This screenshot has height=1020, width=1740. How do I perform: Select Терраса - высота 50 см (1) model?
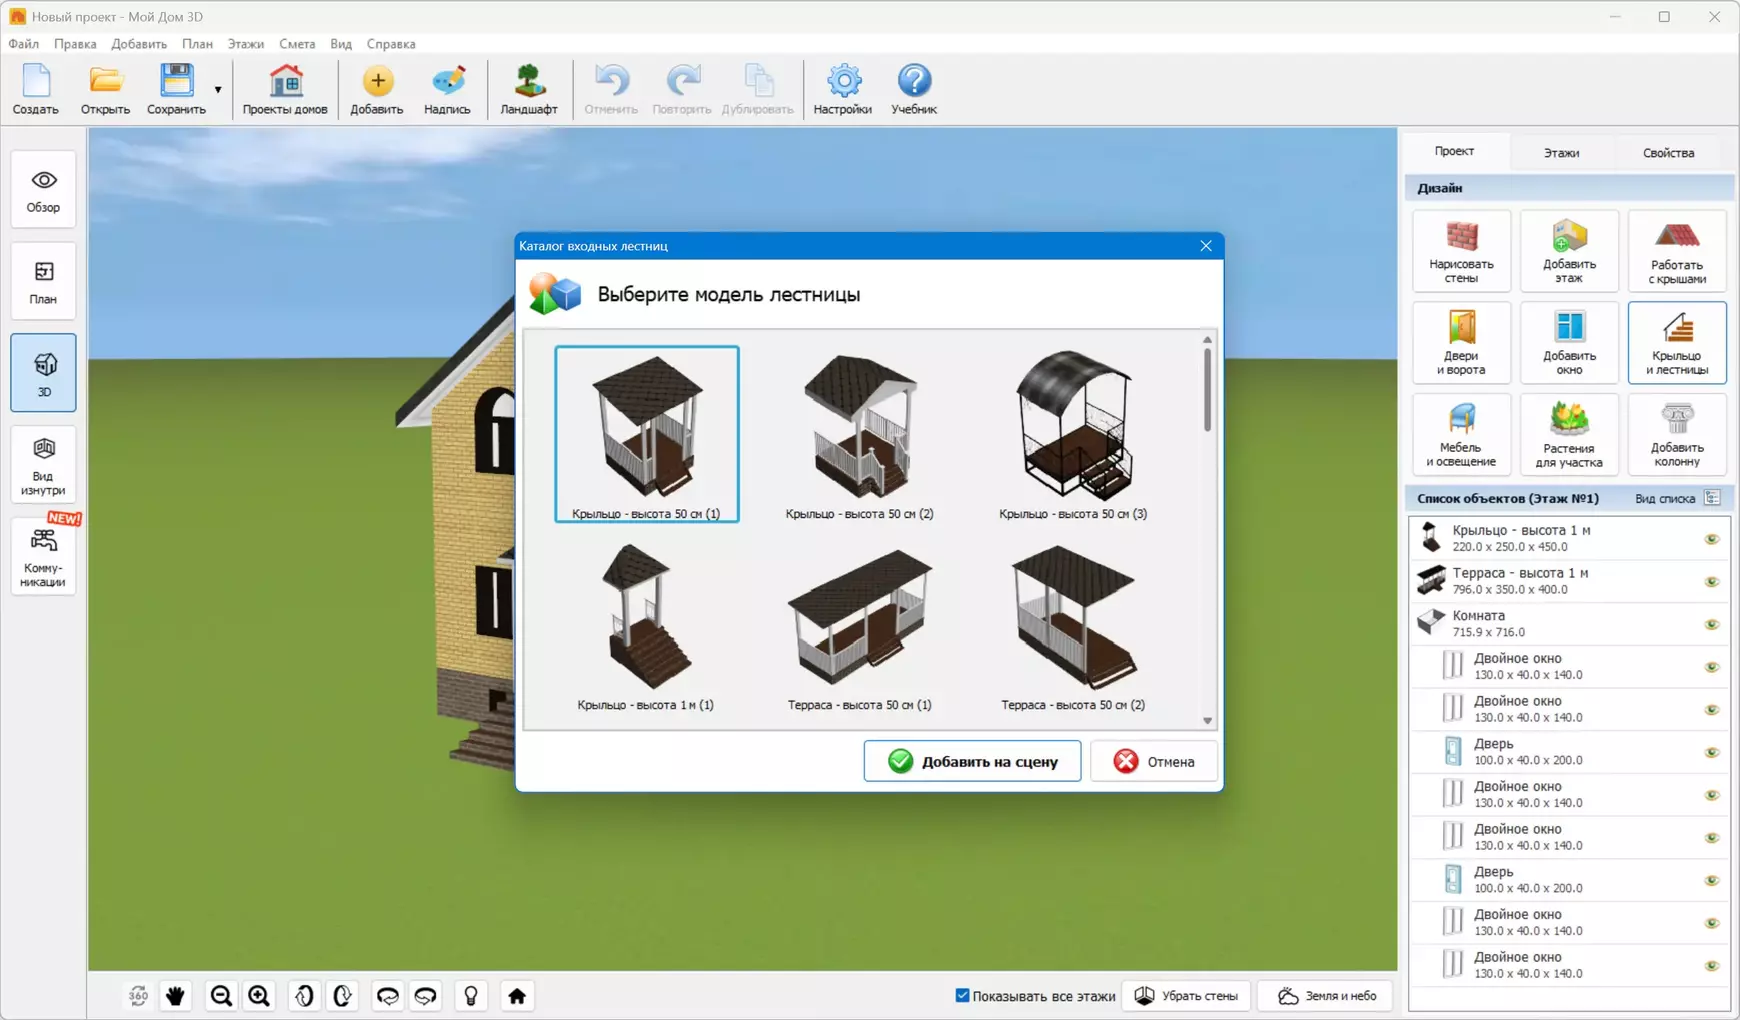(x=860, y=627)
